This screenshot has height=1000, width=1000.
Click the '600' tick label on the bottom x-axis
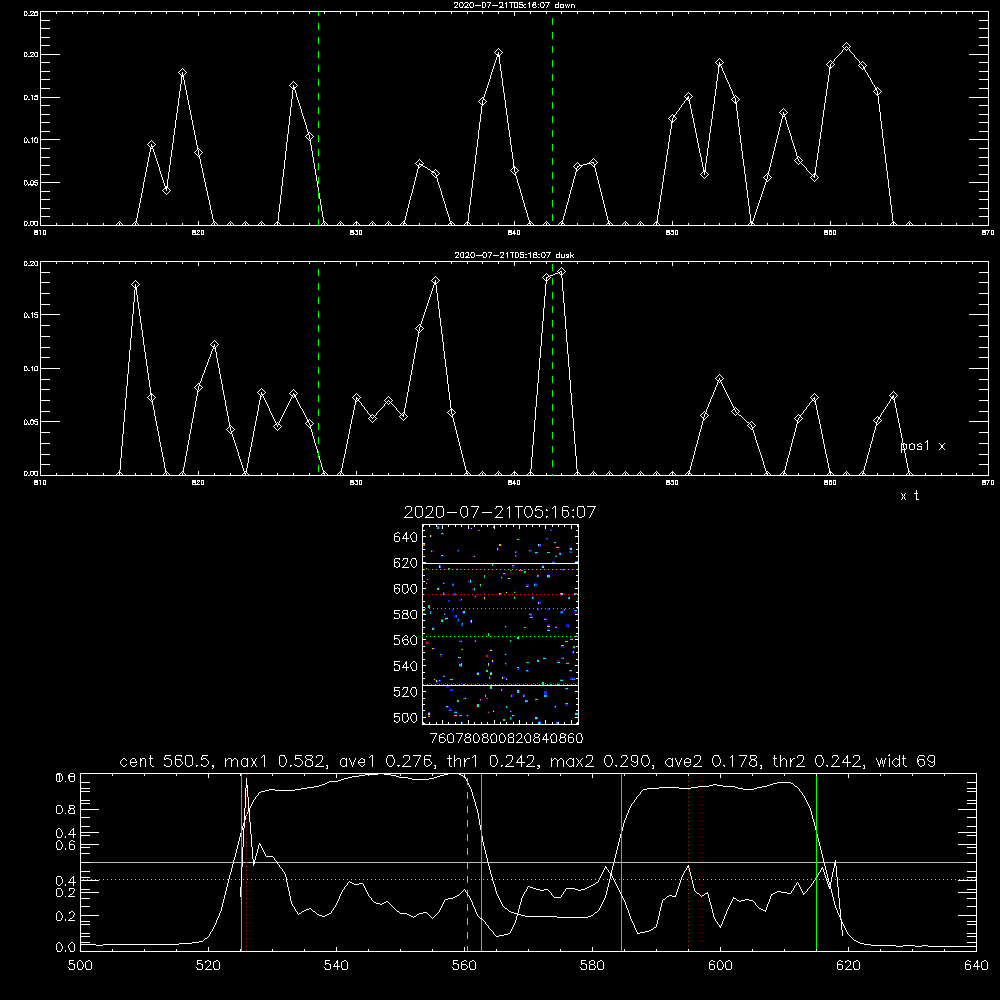click(x=720, y=966)
